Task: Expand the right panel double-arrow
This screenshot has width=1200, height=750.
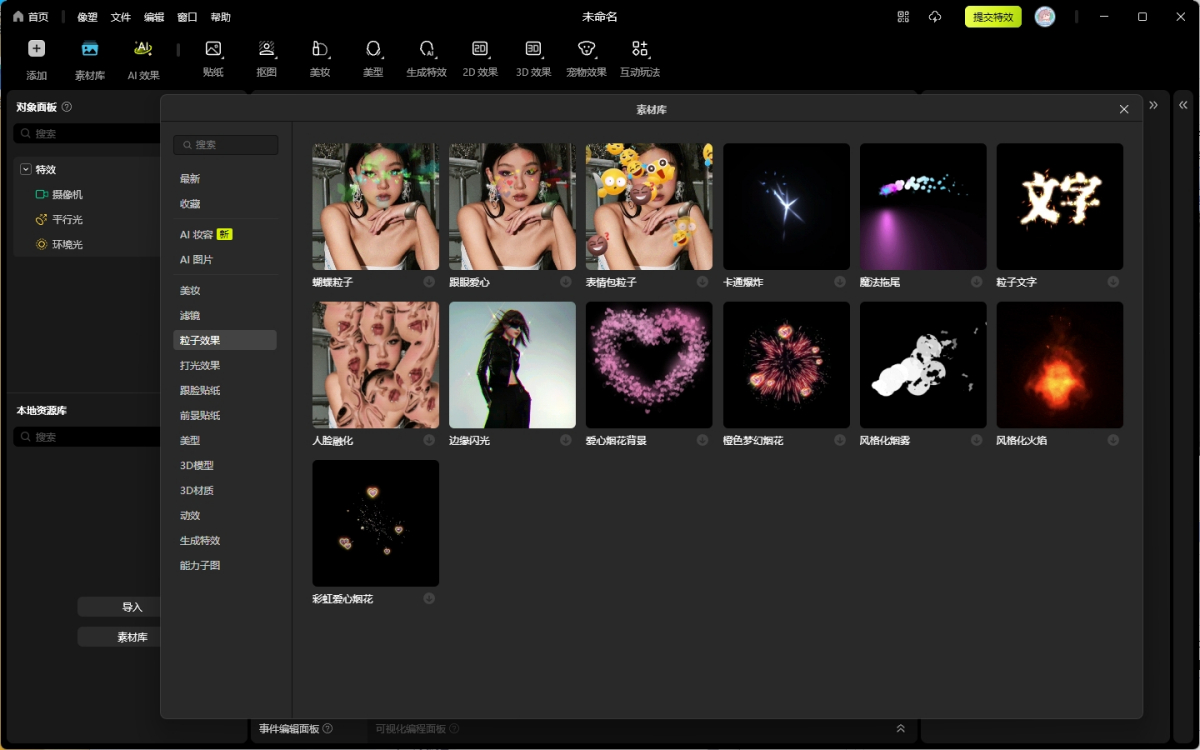Action: pos(1183,105)
